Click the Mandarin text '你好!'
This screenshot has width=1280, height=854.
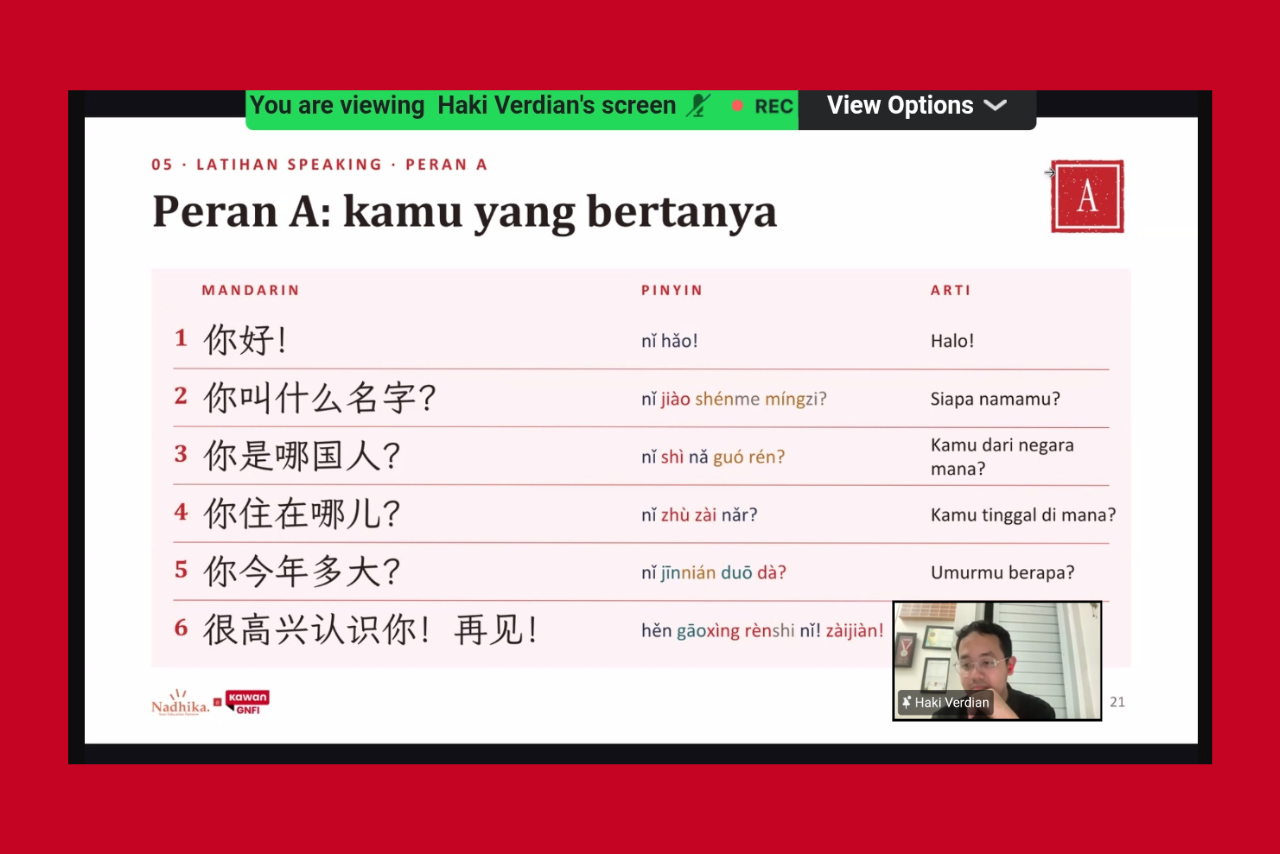pyautogui.click(x=246, y=340)
